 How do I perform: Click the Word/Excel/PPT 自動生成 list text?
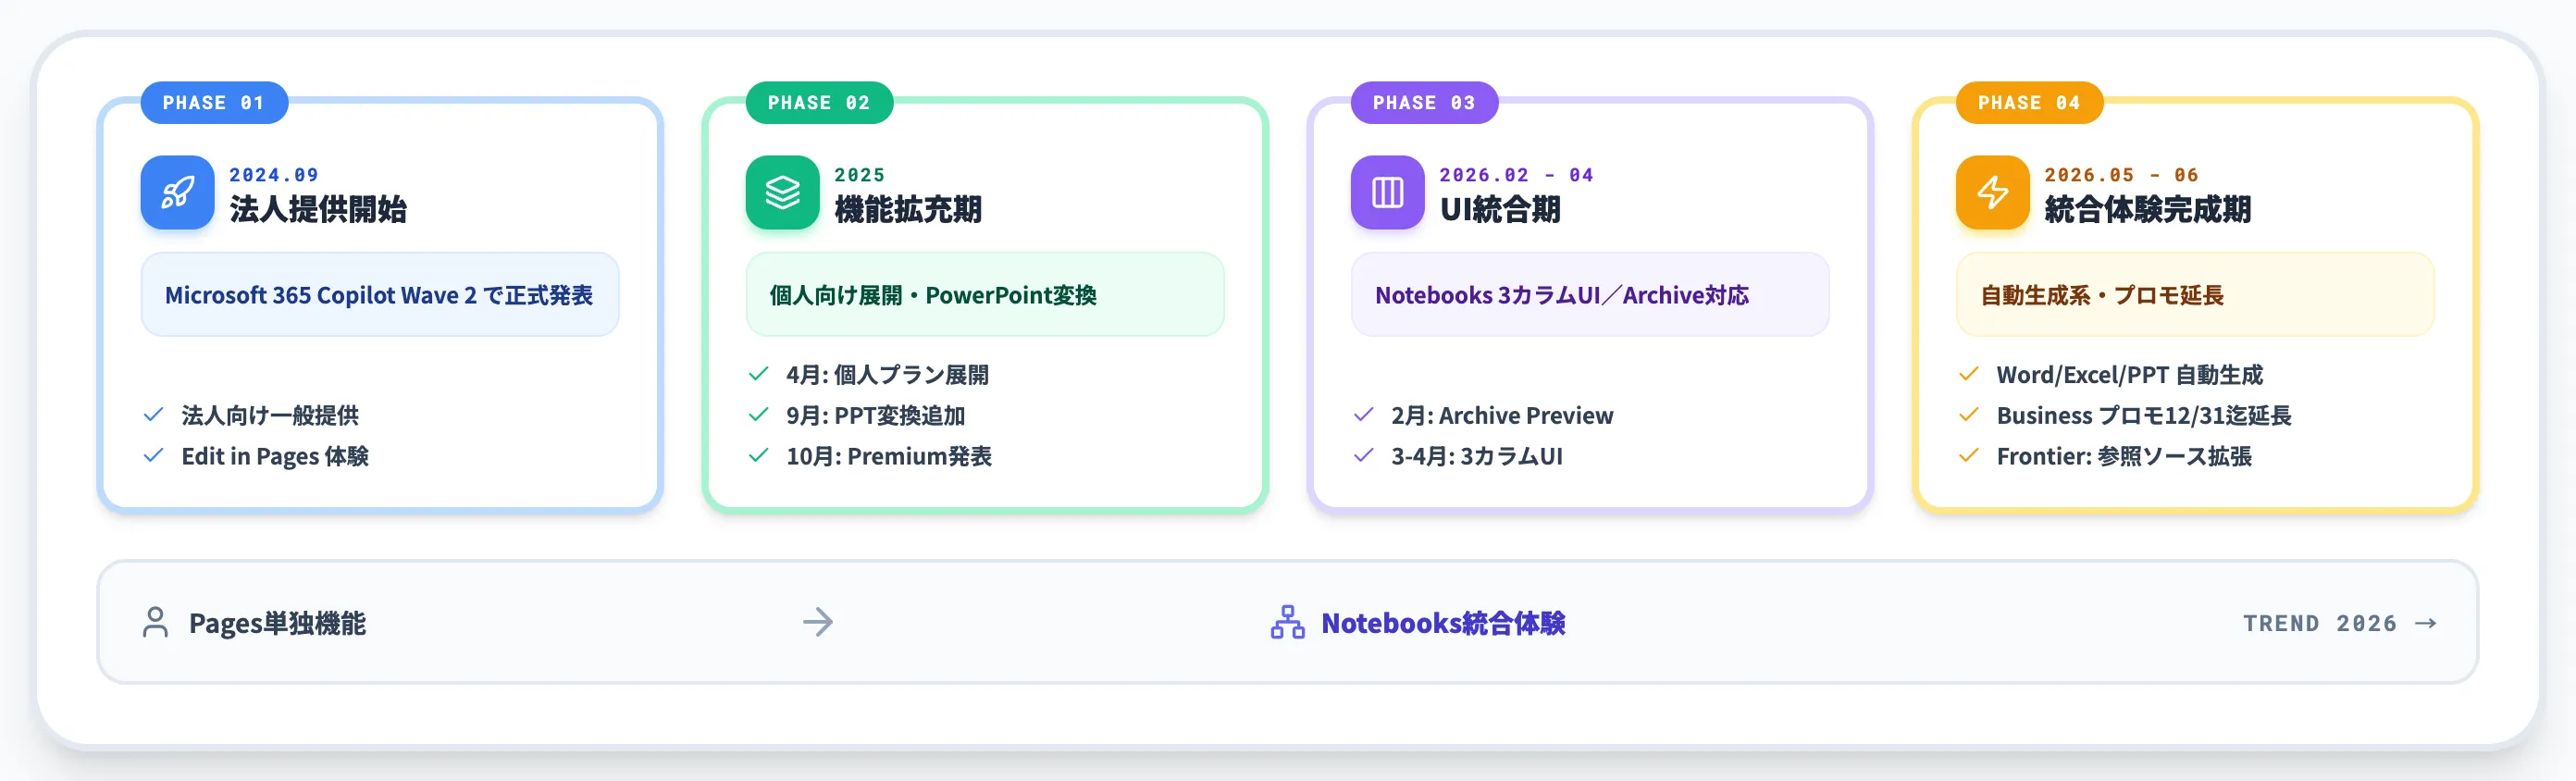point(2129,374)
